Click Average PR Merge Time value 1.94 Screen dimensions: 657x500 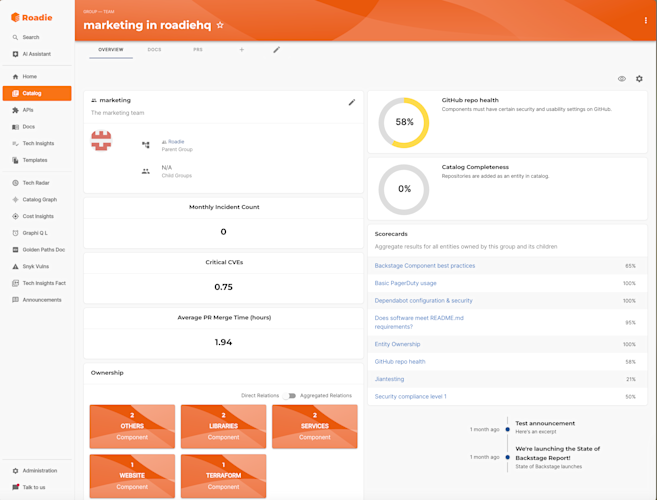[x=223, y=342]
